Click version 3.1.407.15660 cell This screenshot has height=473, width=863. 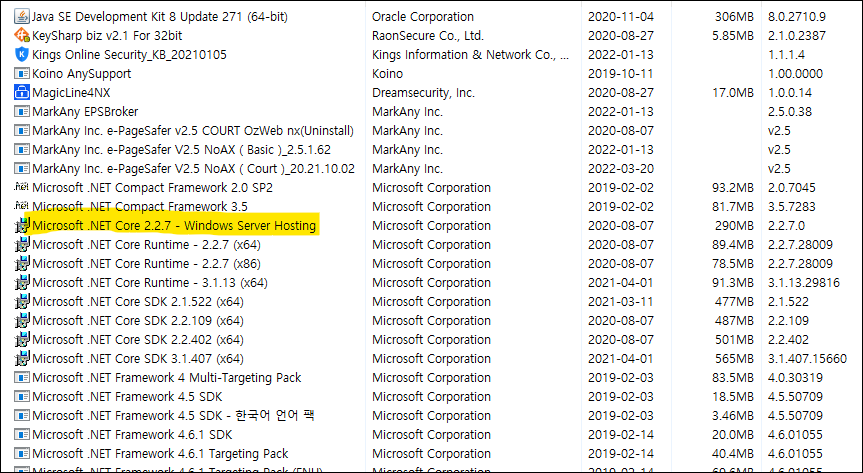[807, 359]
